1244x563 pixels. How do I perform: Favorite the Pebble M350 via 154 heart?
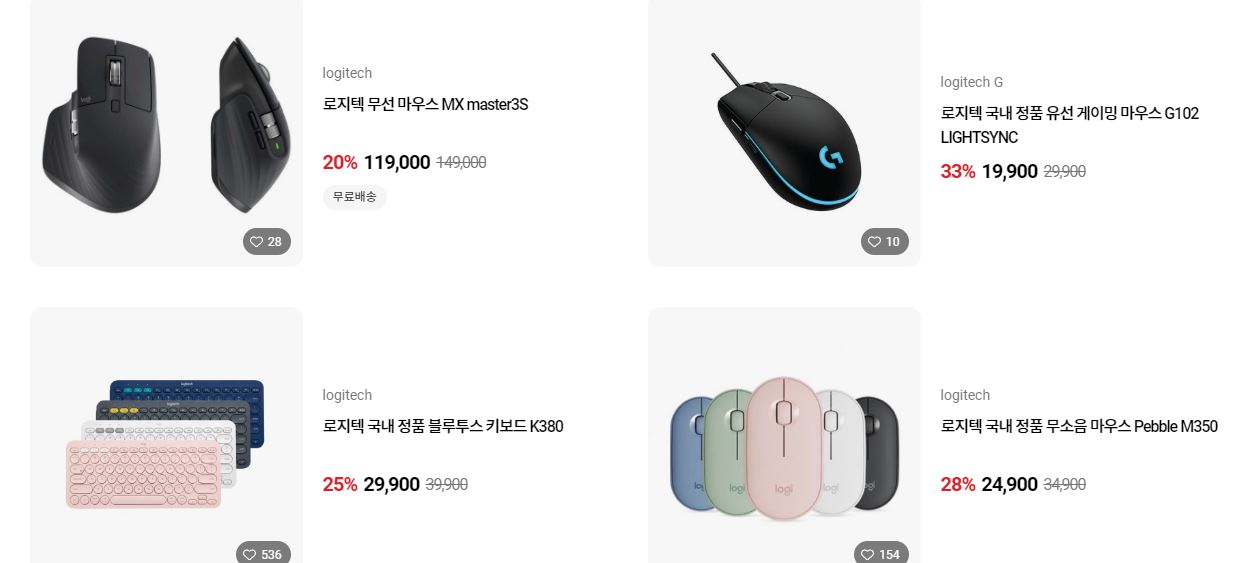click(882, 553)
